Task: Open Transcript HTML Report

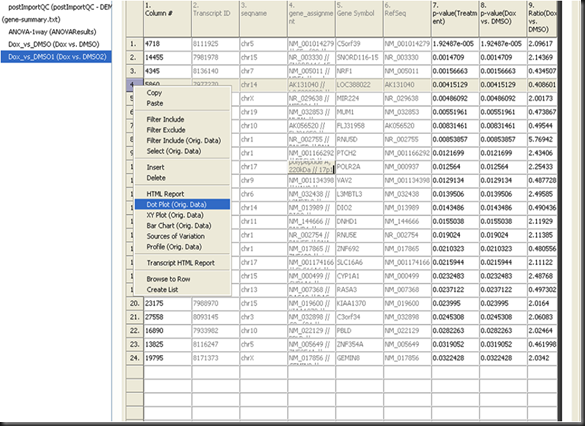Action: click(x=181, y=263)
